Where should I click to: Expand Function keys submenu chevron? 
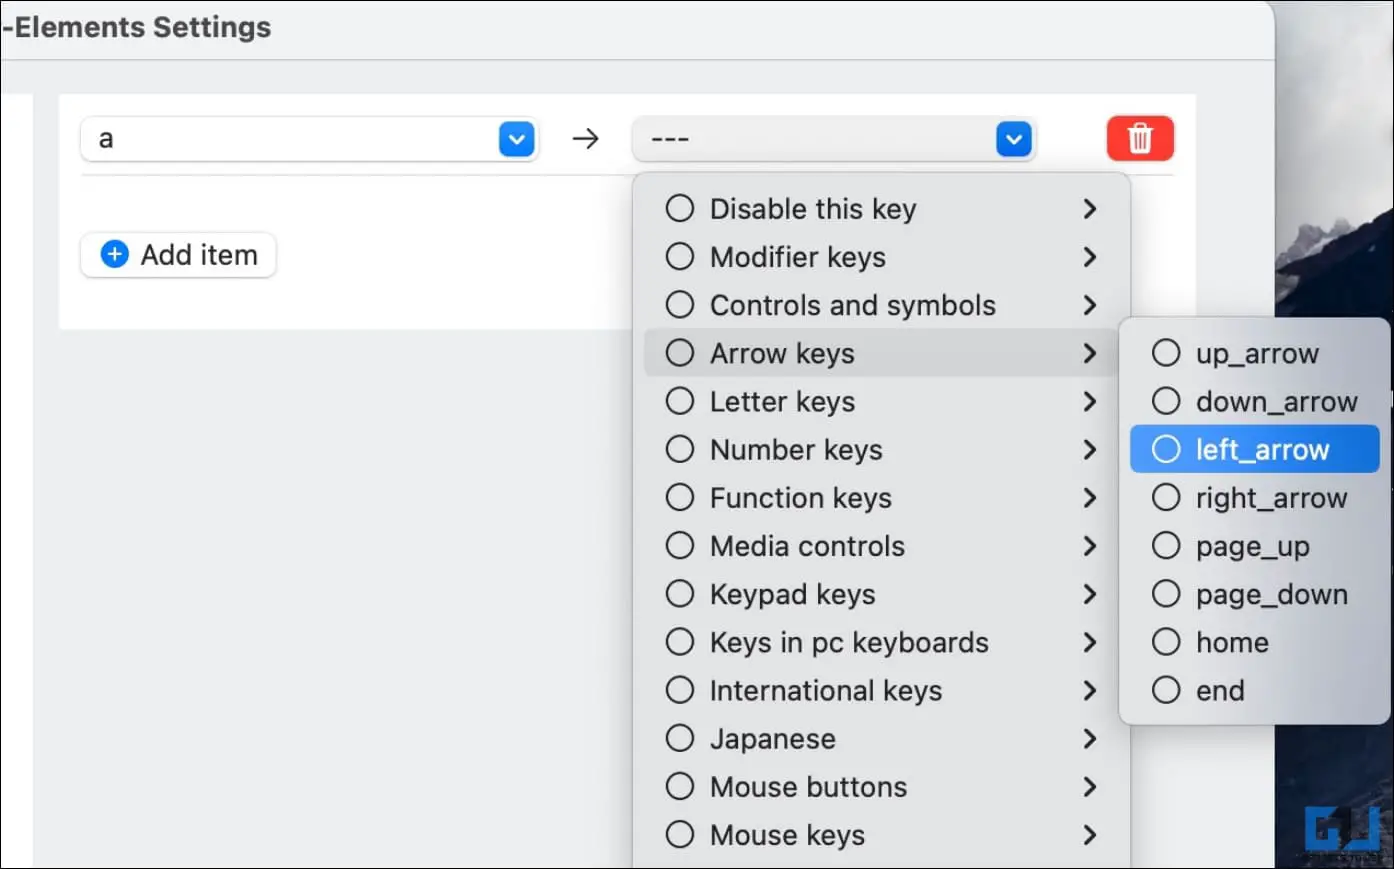coord(1090,498)
